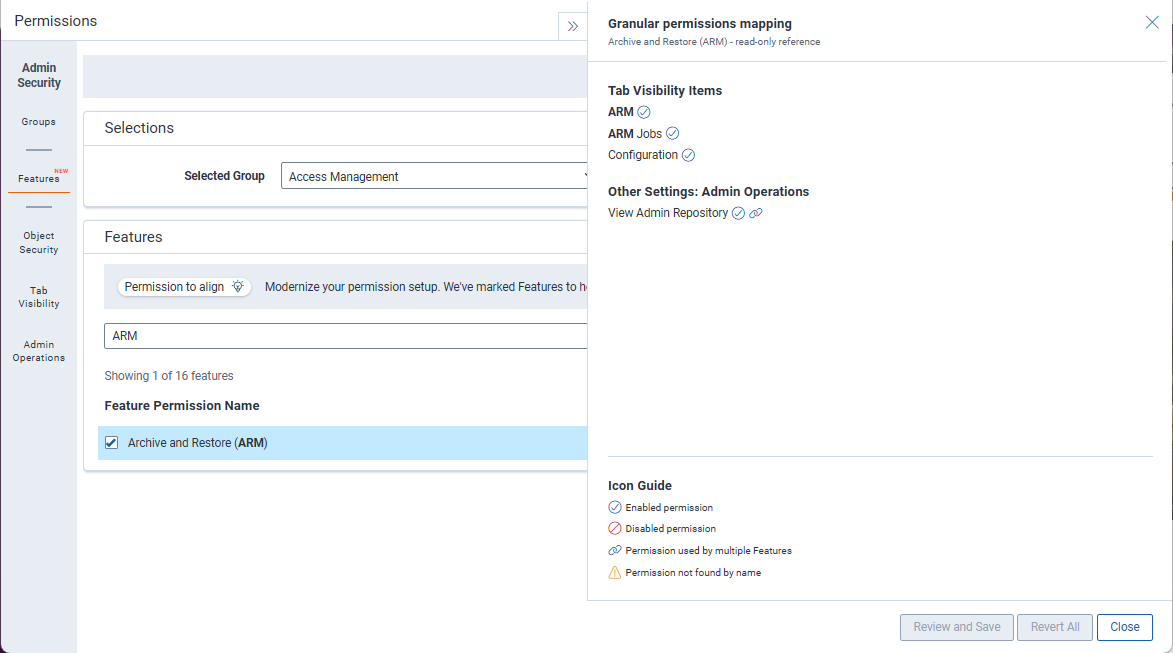
Task: Uncheck Archive and Restore (ARM) checkbox
Action: coord(111,443)
